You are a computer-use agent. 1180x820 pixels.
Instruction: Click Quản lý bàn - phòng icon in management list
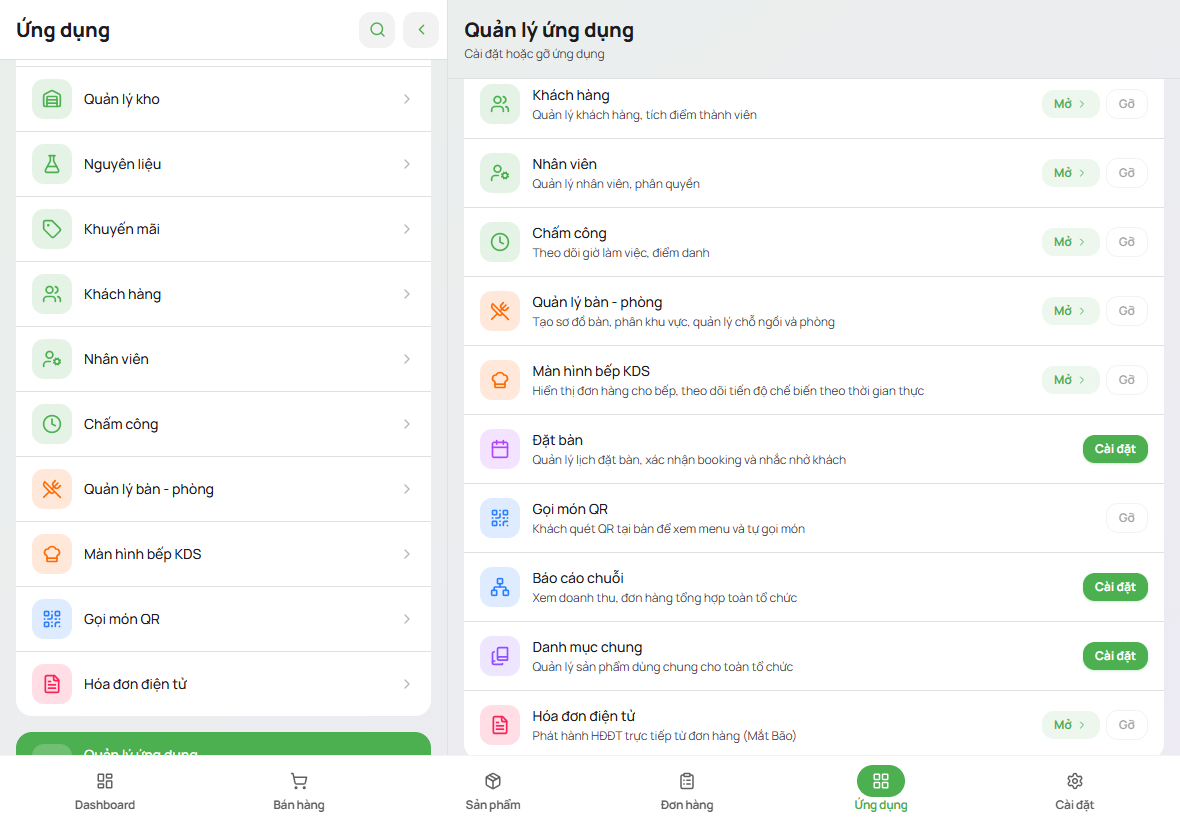click(x=500, y=311)
